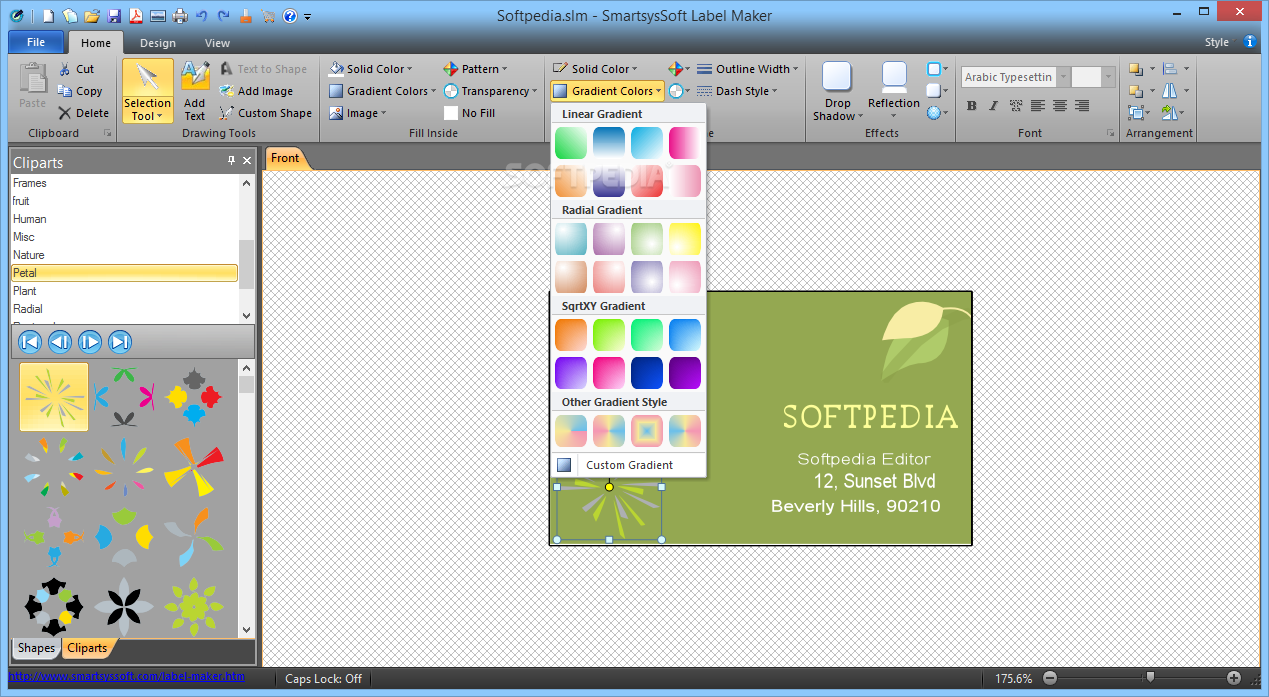Go to first clipart page
1269x697 pixels.
coord(30,342)
